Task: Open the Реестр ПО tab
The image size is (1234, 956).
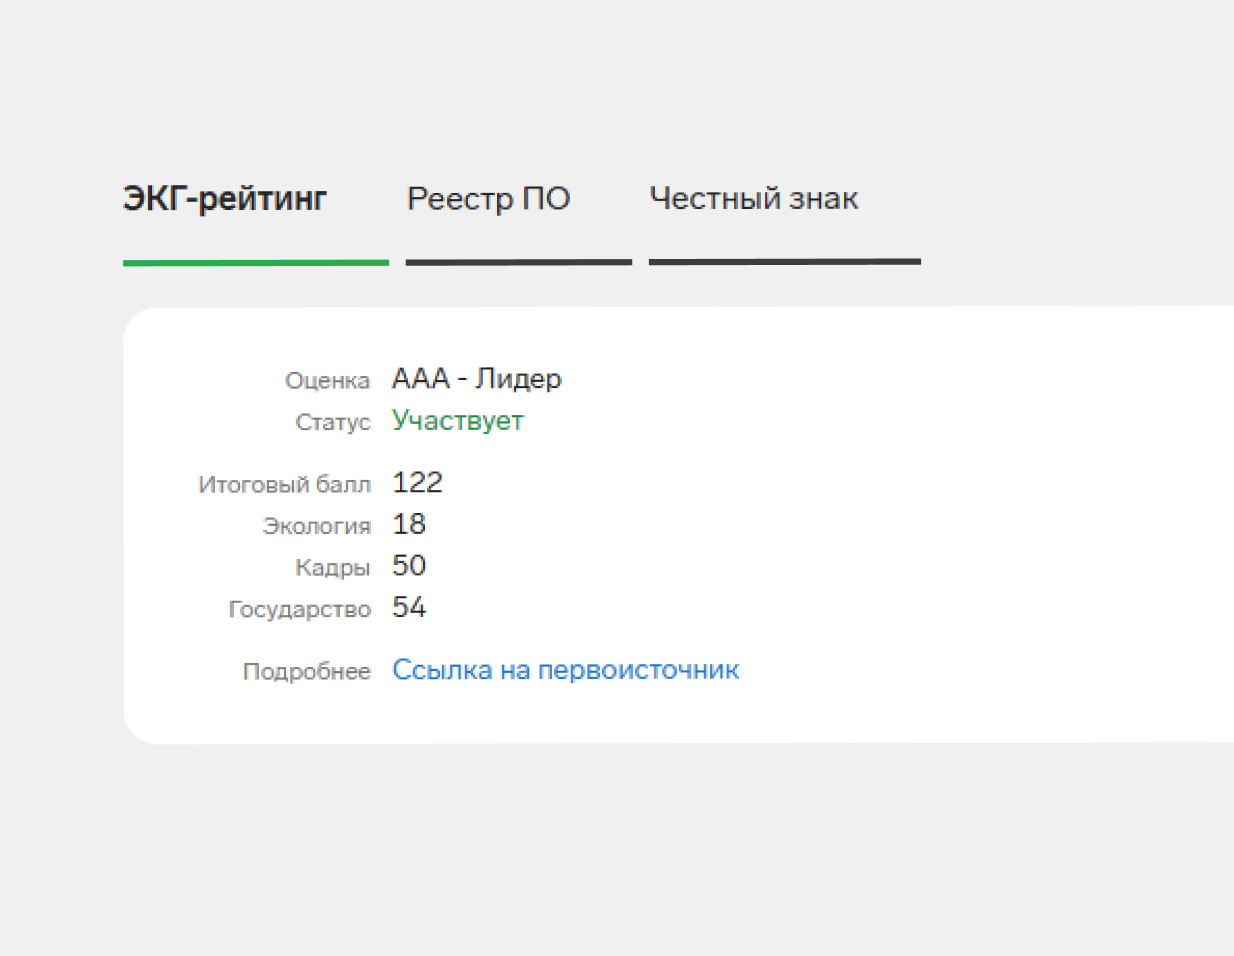Action: pyautogui.click(x=488, y=199)
